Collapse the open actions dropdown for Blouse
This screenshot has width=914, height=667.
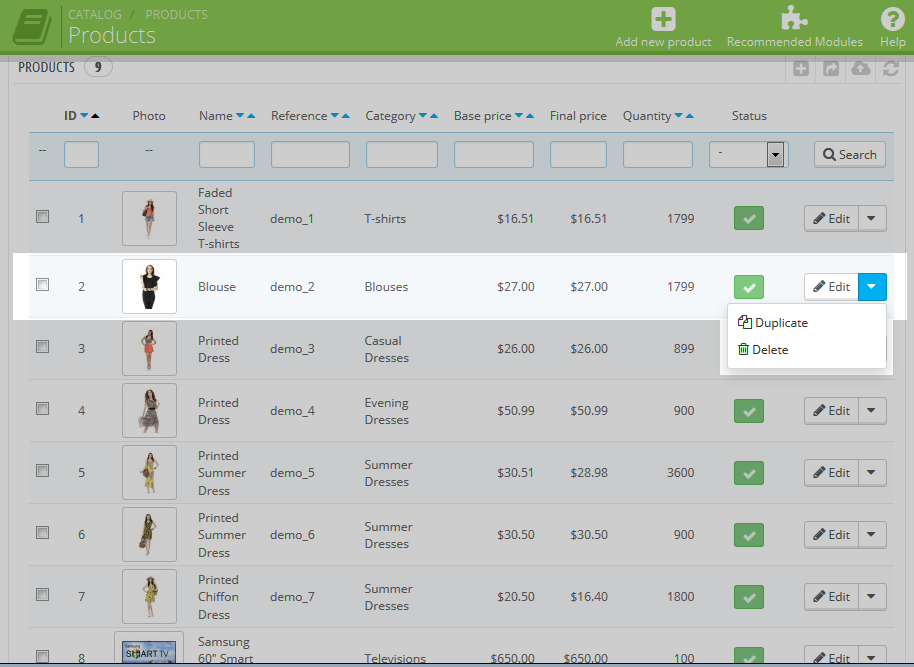pyautogui.click(x=872, y=287)
